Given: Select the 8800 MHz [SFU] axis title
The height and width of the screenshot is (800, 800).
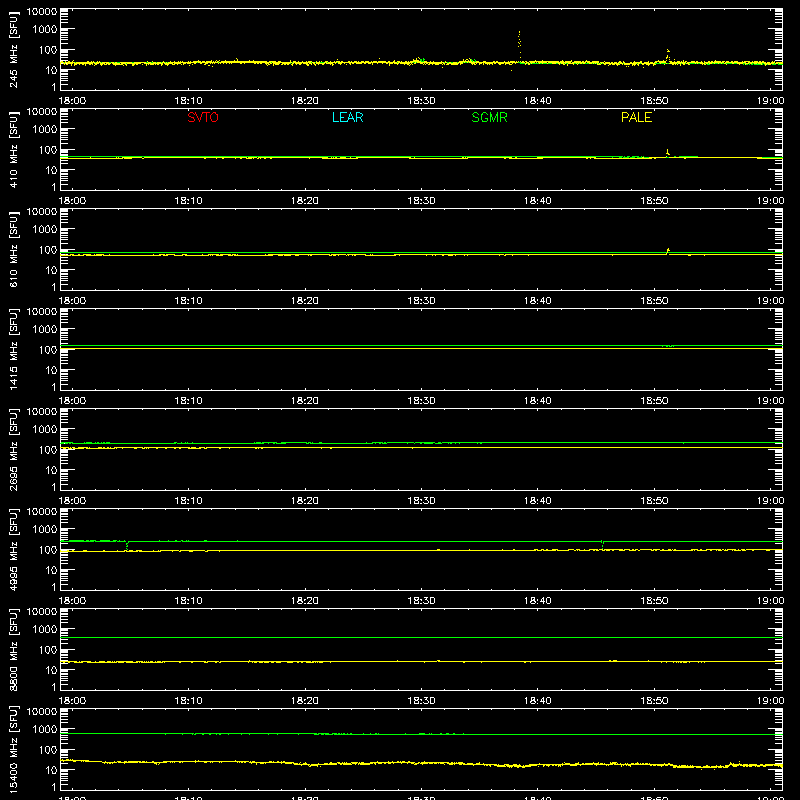Looking at the screenshot, I should coord(14,649).
